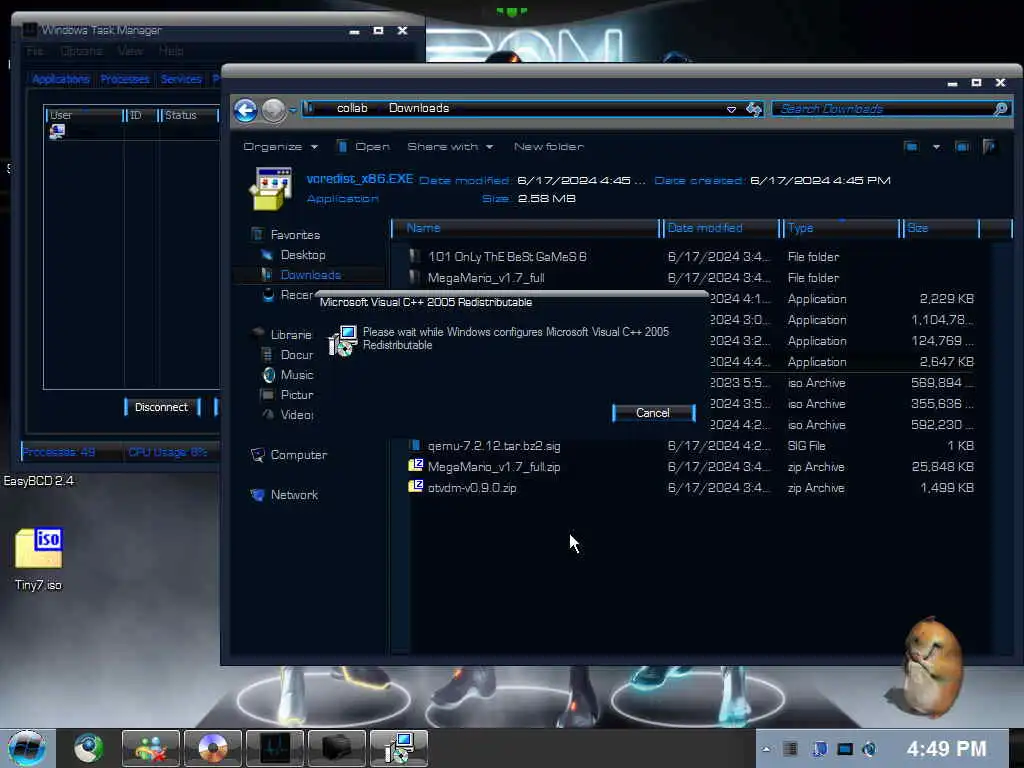This screenshot has height=768, width=1024.
Task: Expand the view options dropdown arrow
Action: pos(936,147)
